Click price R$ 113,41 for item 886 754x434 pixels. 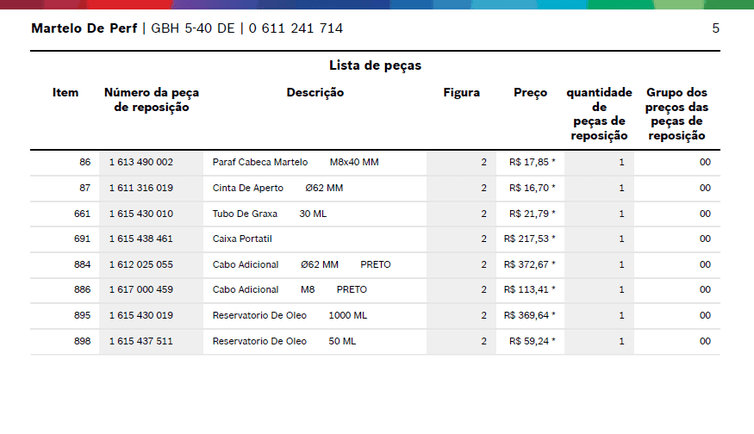531,290
